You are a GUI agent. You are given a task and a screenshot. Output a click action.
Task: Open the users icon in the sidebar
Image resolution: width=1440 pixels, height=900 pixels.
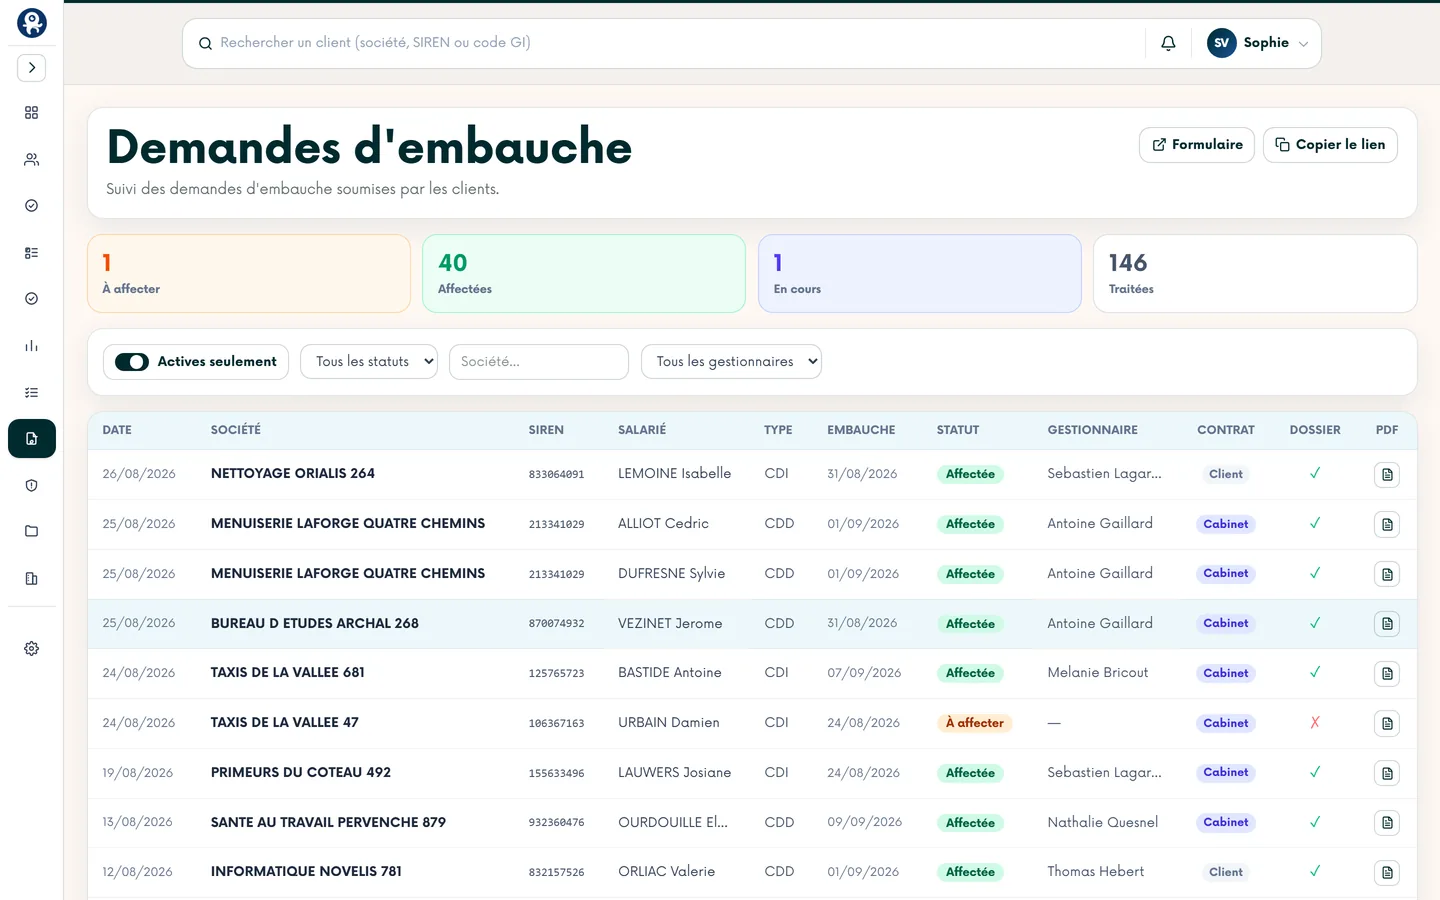click(x=32, y=159)
